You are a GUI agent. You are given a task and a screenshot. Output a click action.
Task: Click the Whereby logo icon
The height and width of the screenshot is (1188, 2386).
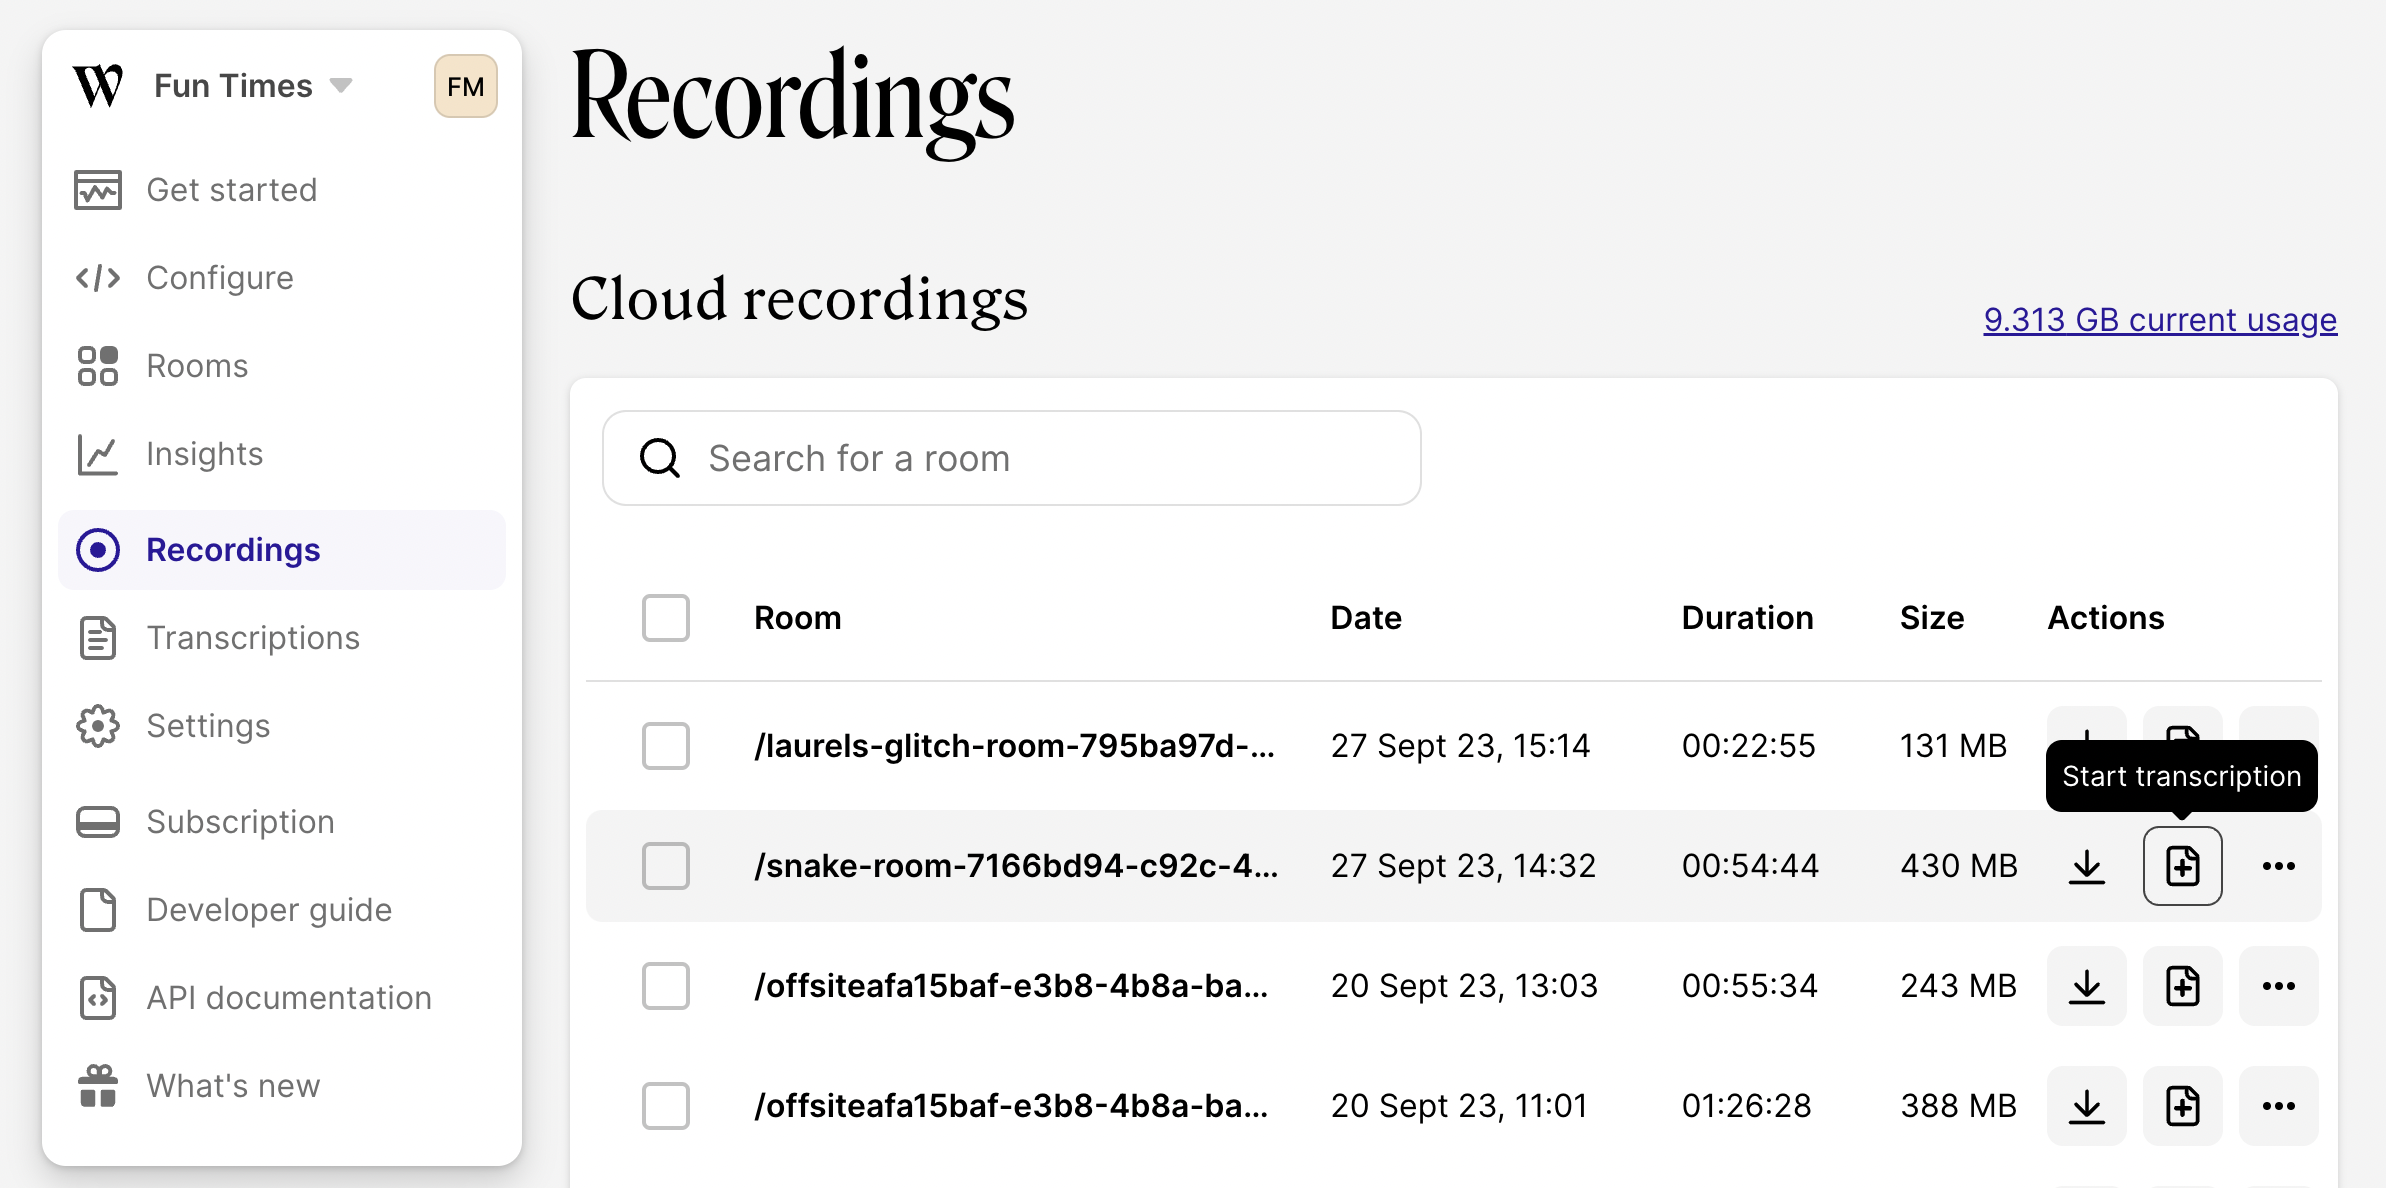98,86
